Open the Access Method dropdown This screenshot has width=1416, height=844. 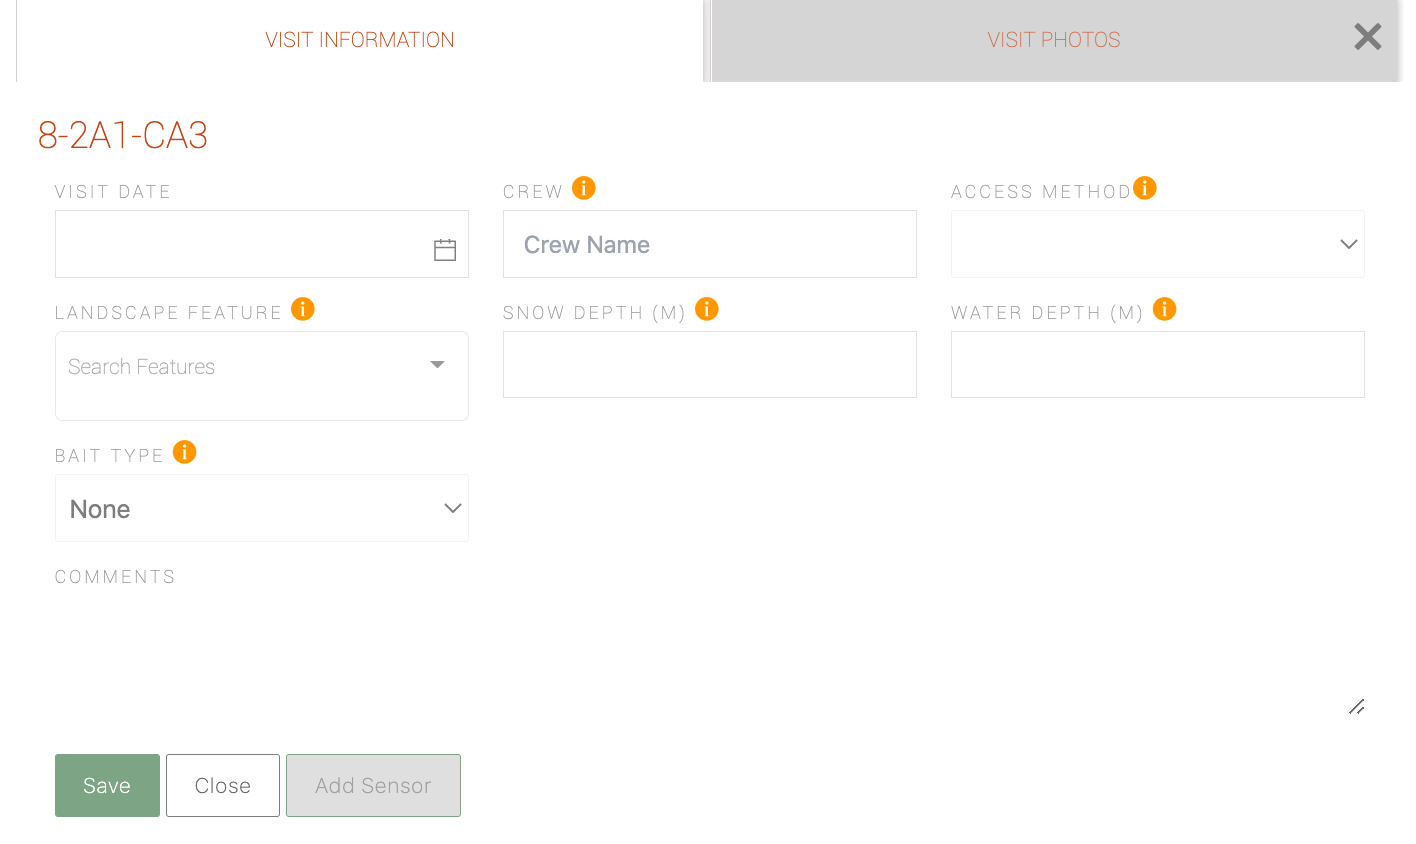tap(1158, 244)
